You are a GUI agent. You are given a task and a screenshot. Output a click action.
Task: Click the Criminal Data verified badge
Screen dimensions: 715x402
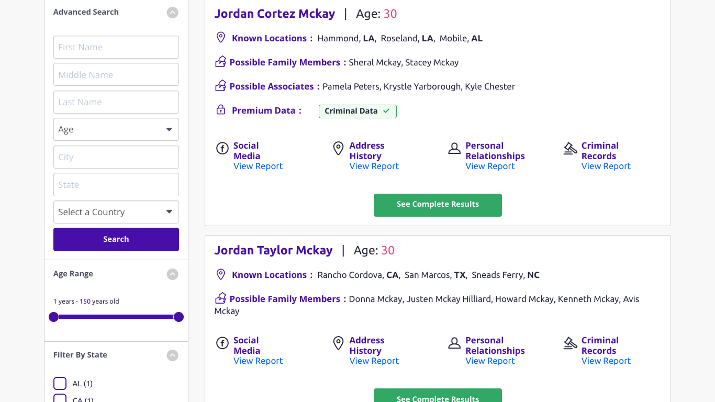coord(358,111)
